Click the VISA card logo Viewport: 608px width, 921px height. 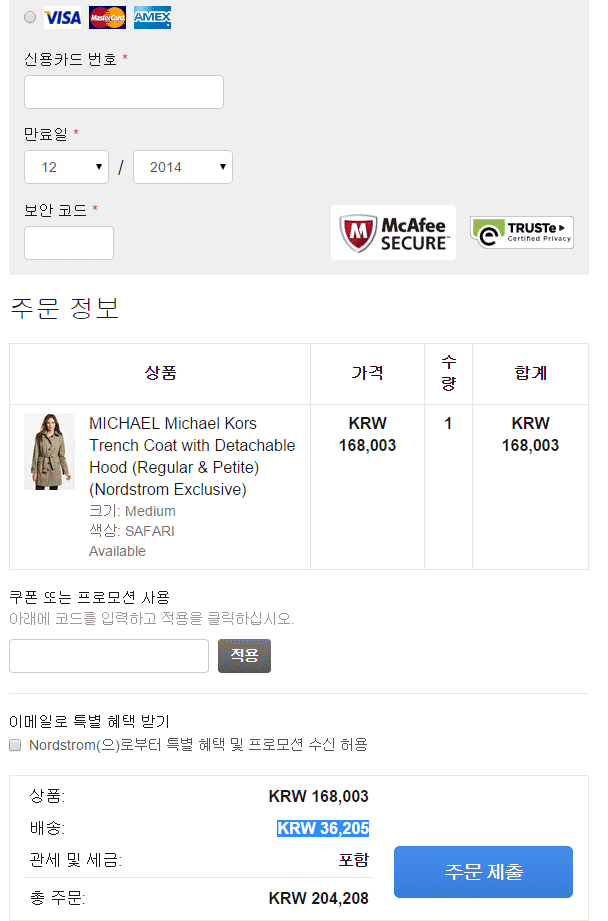click(x=63, y=18)
